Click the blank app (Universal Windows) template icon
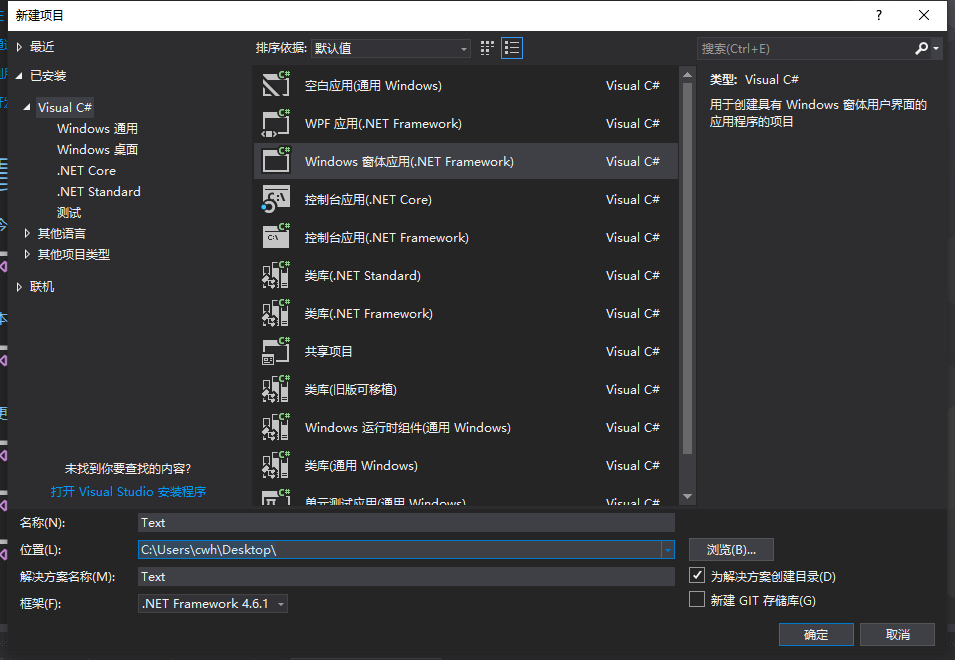 pos(276,85)
